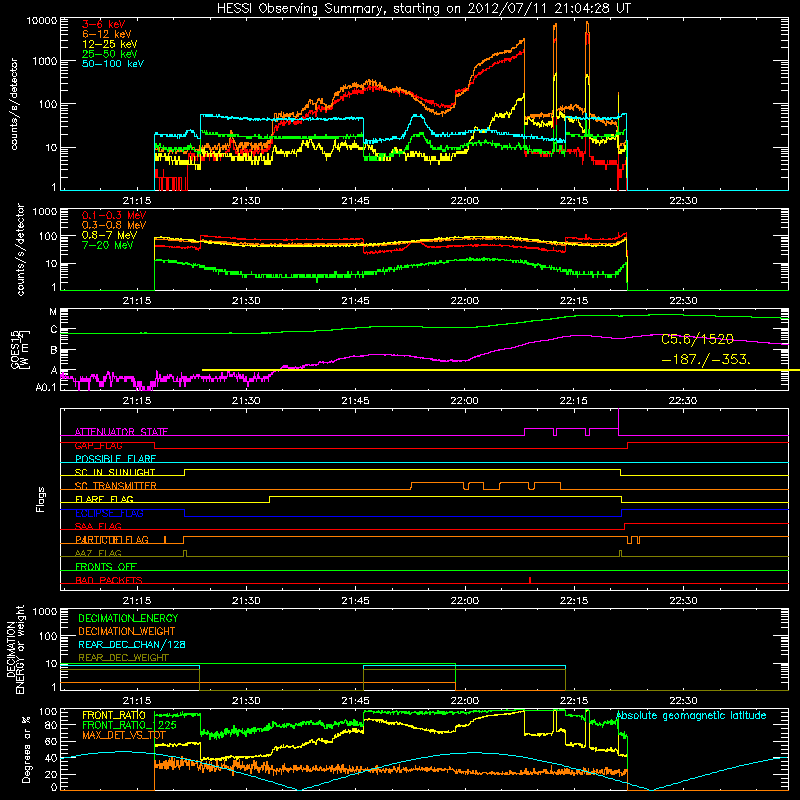Viewport: 800px width, 800px height.
Task: Select the SC_IN_SUNLIGHT flag label
Action: 115,472
